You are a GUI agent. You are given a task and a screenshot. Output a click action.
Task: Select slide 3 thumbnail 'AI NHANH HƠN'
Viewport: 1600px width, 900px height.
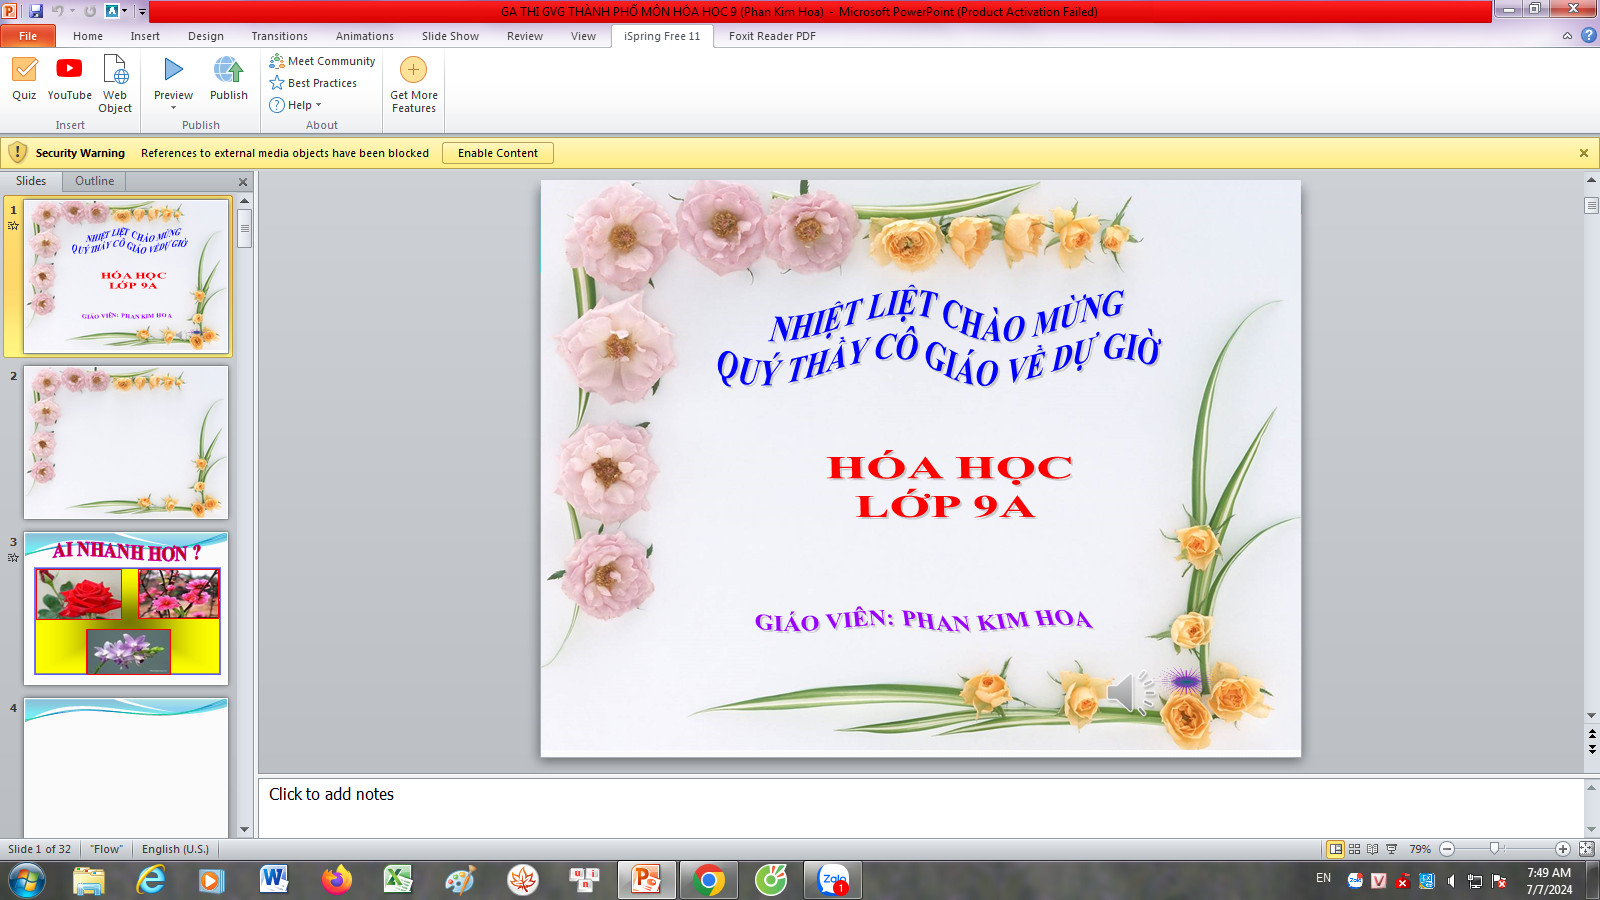pyautogui.click(x=126, y=608)
